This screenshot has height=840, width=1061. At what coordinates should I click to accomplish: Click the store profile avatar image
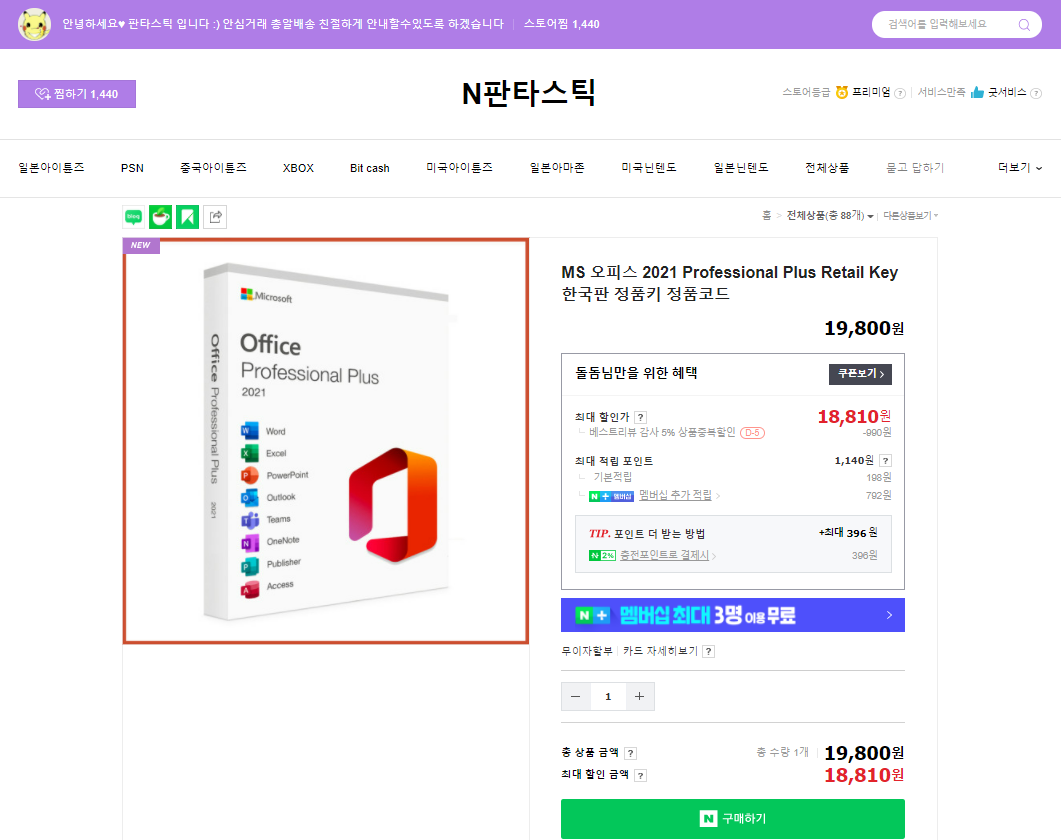[x=34, y=24]
